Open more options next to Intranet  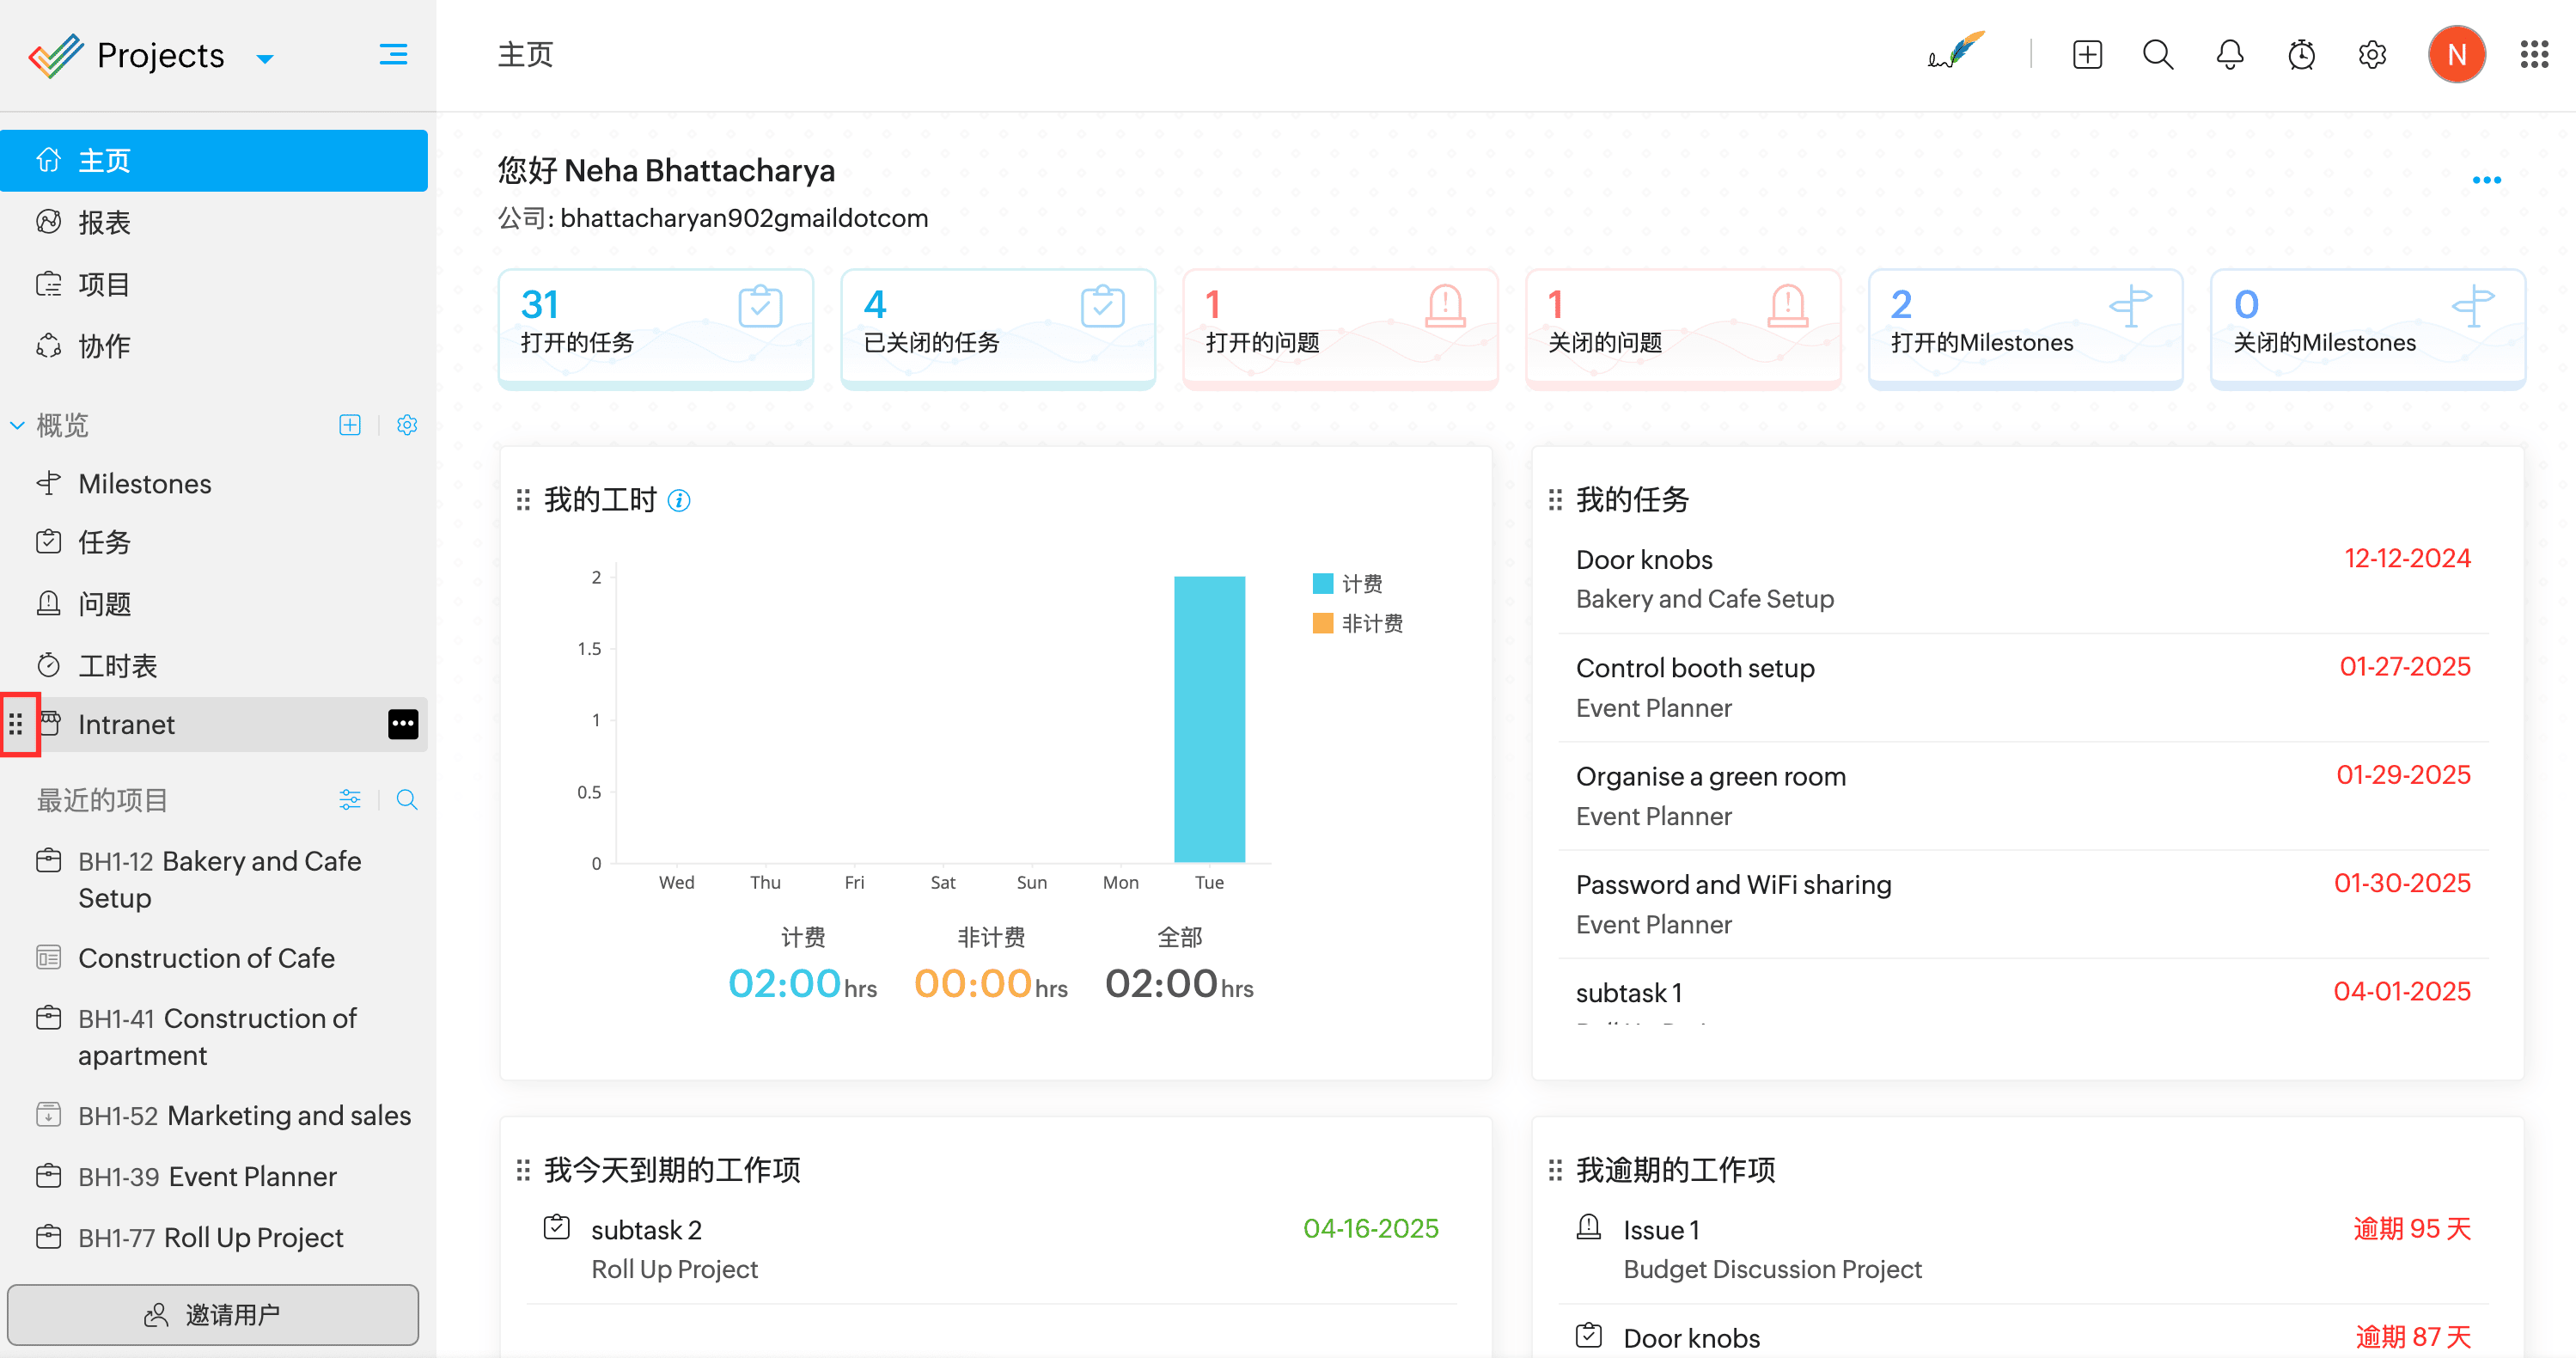[403, 724]
